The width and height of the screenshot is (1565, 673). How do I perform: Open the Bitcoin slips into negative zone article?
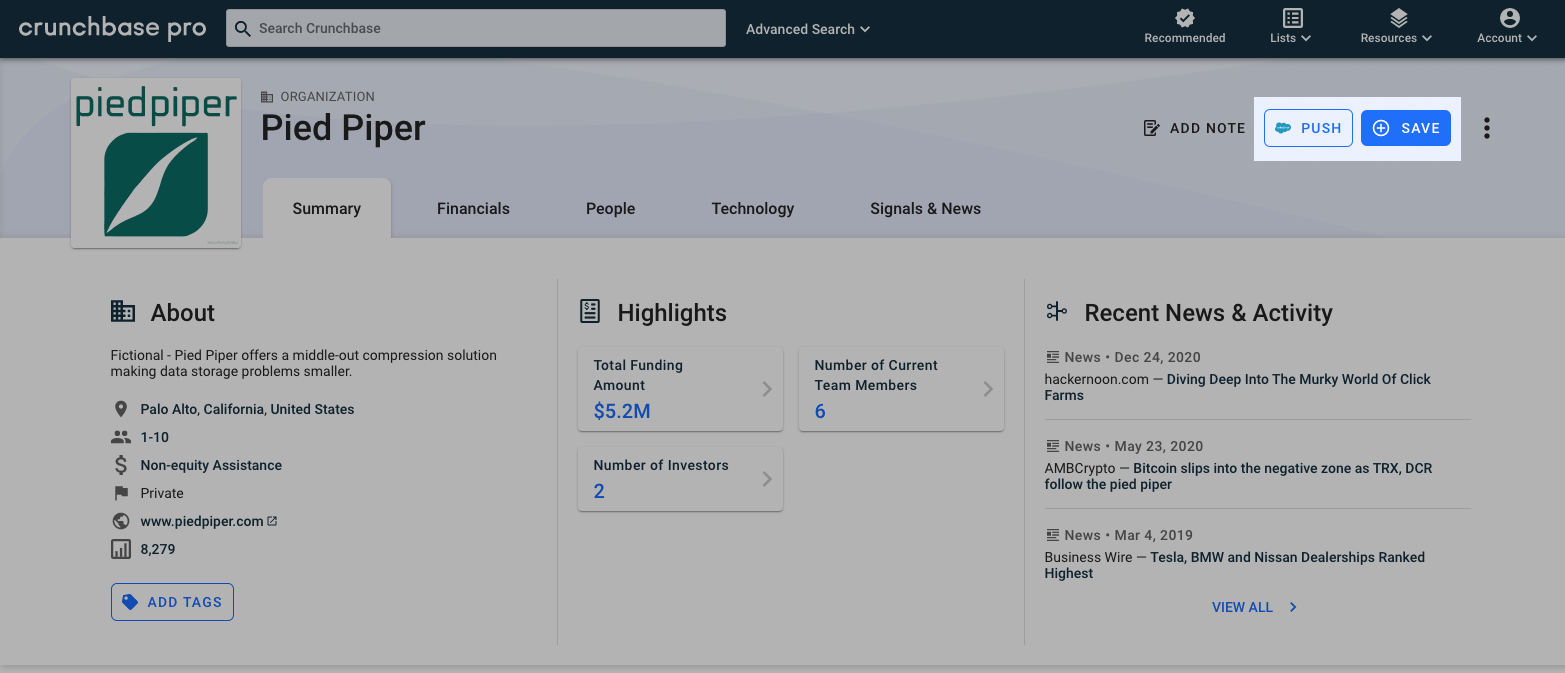point(1238,476)
